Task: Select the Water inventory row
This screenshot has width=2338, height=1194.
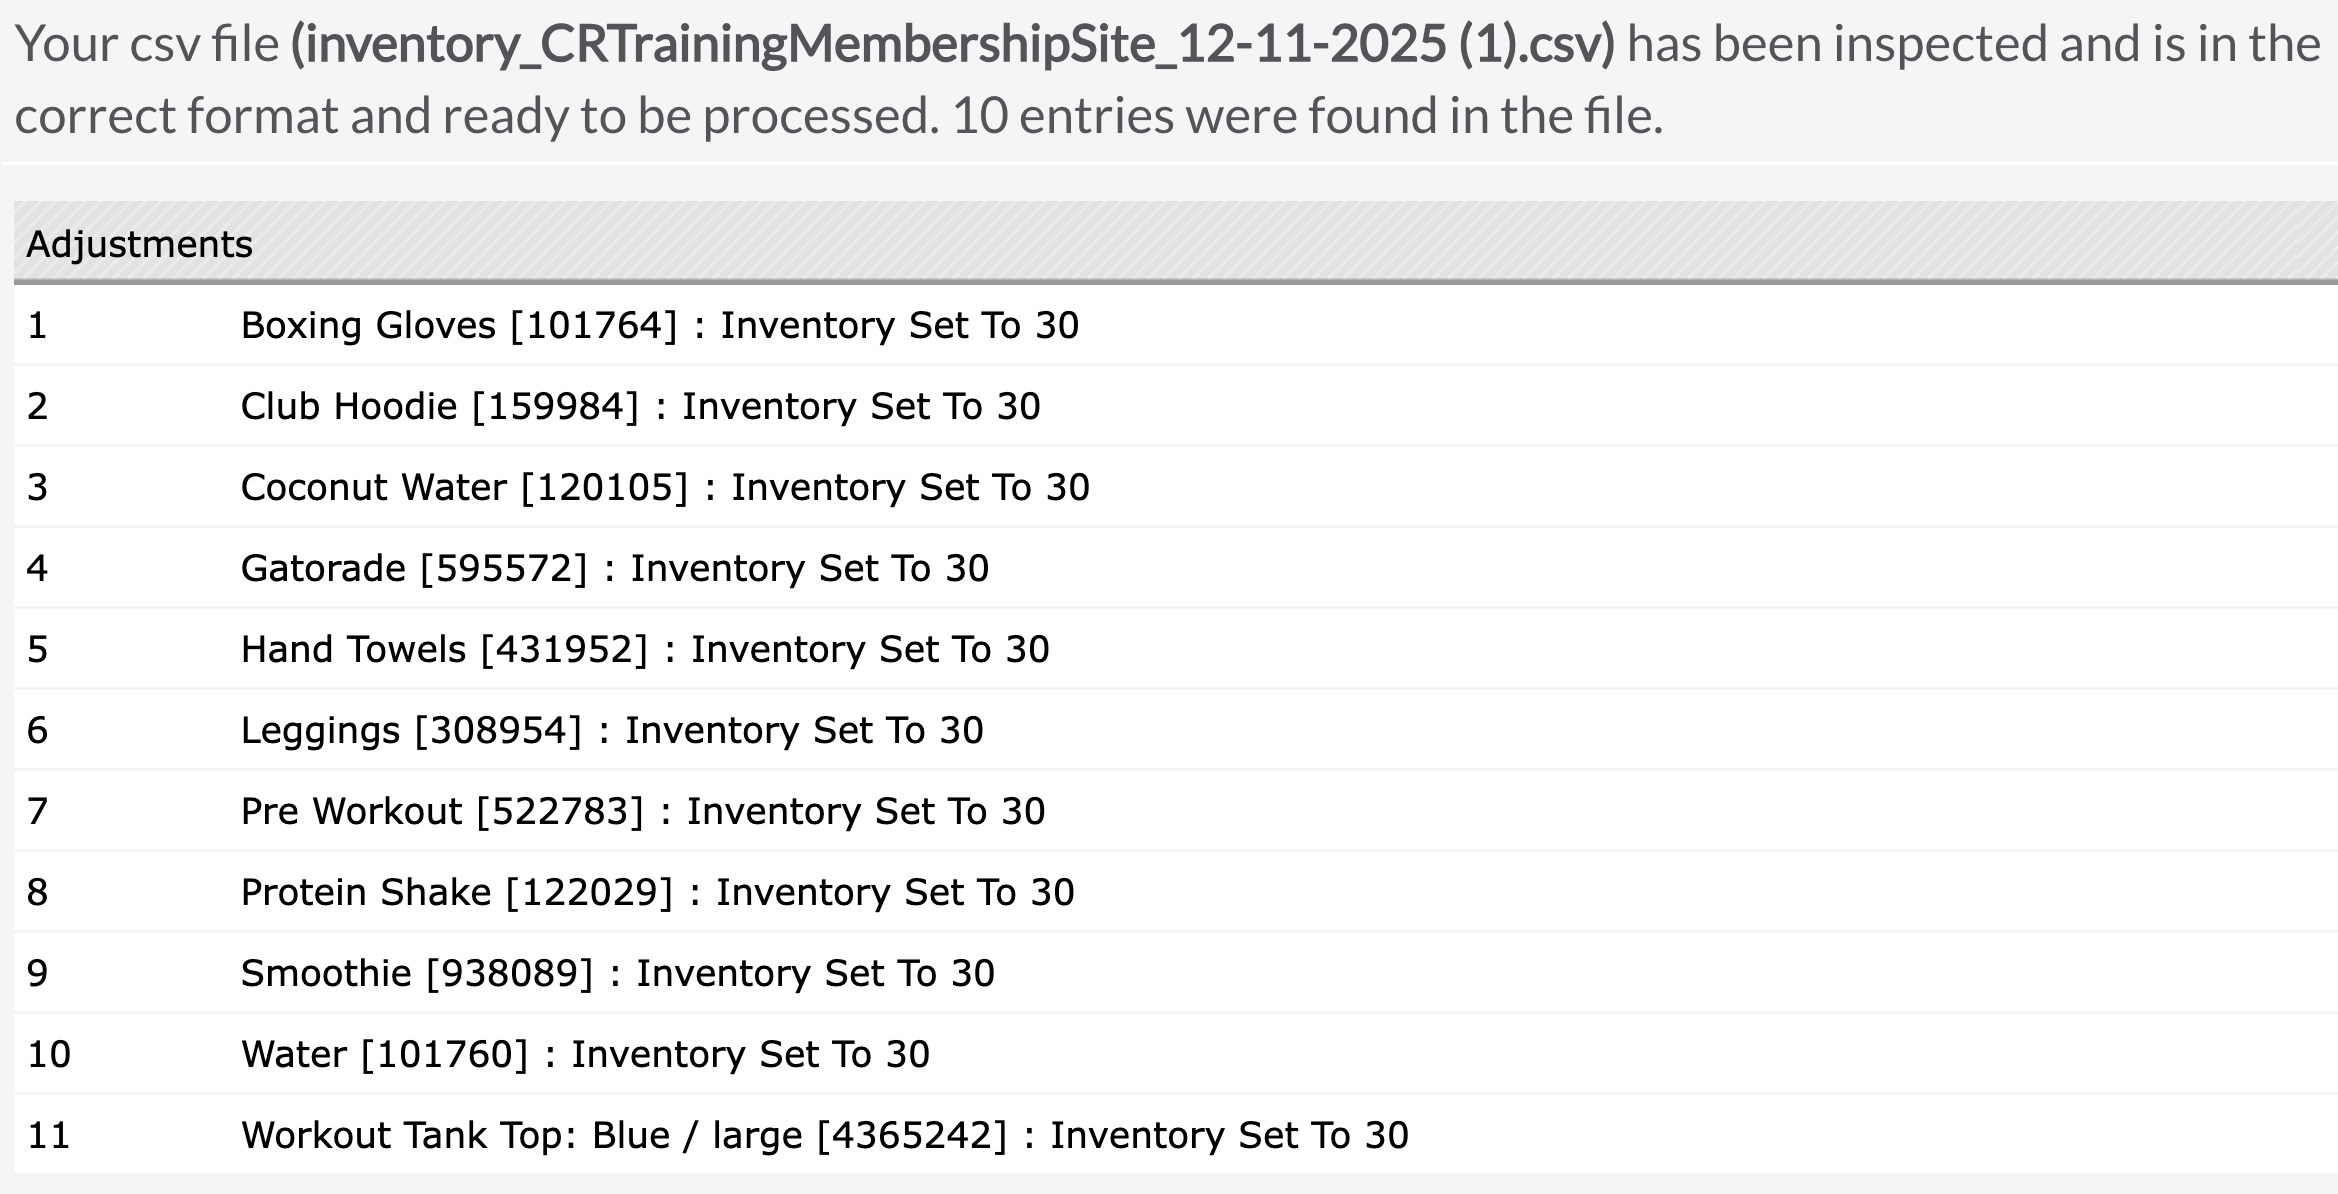Action: click(x=1175, y=1054)
